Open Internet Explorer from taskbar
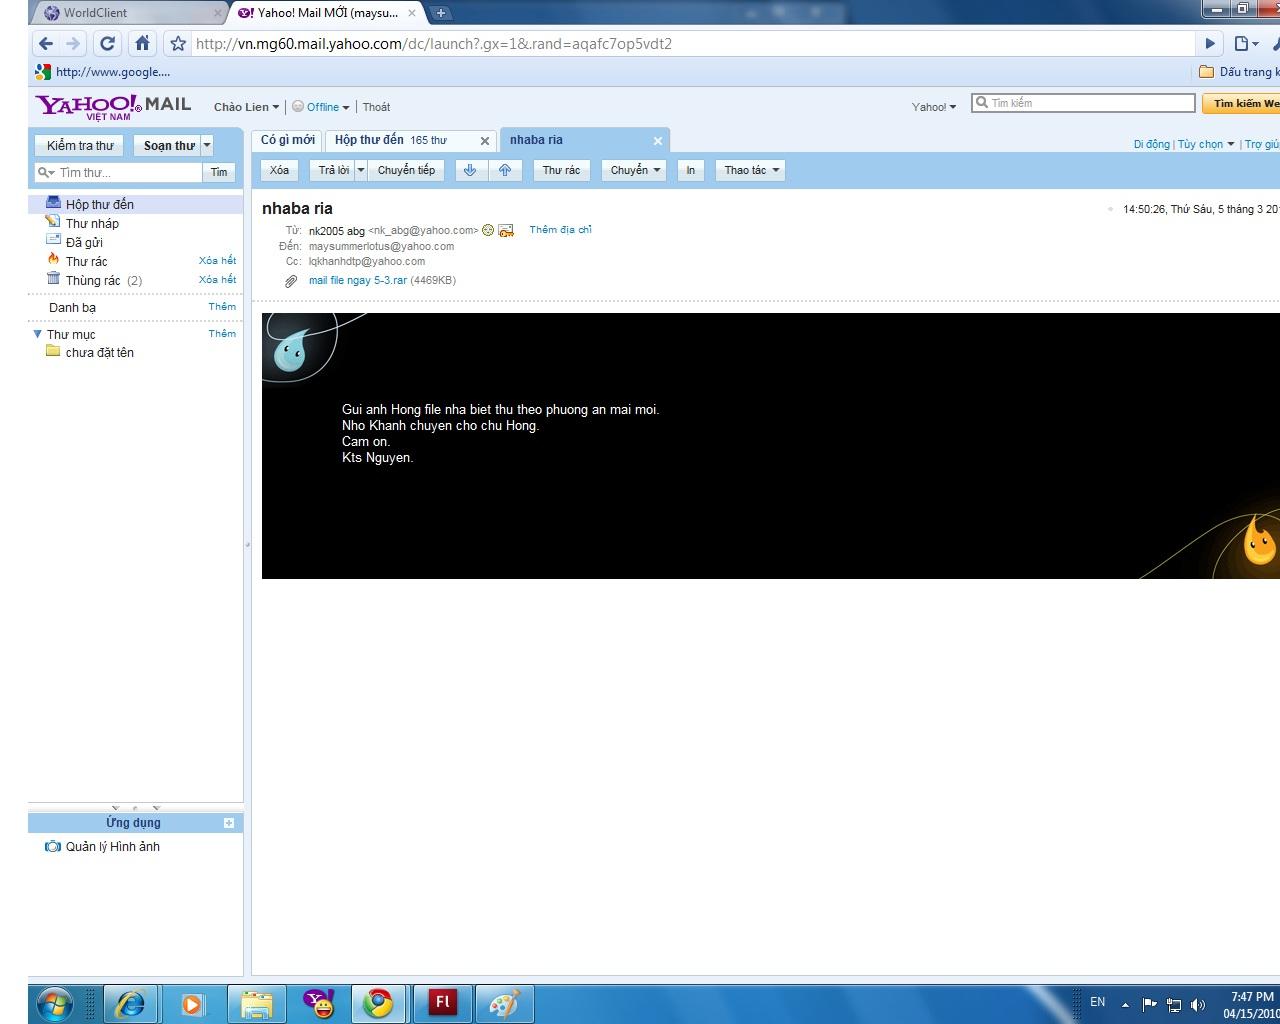This screenshot has width=1280, height=1024. [130, 1003]
